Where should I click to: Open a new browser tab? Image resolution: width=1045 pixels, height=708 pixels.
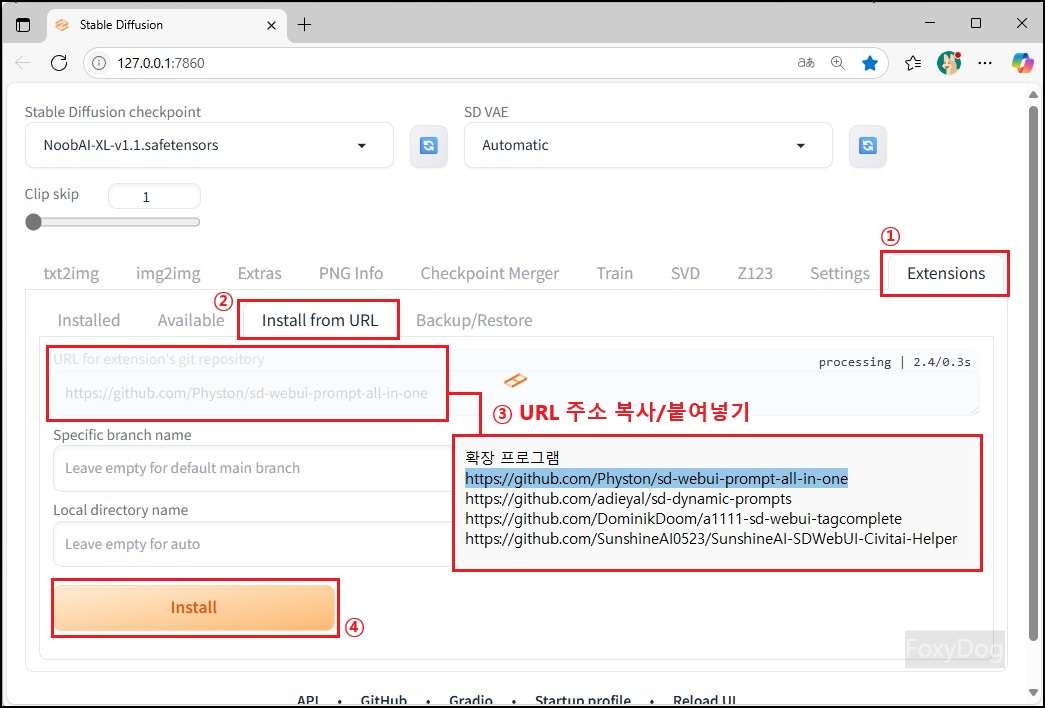tap(305, 25)
